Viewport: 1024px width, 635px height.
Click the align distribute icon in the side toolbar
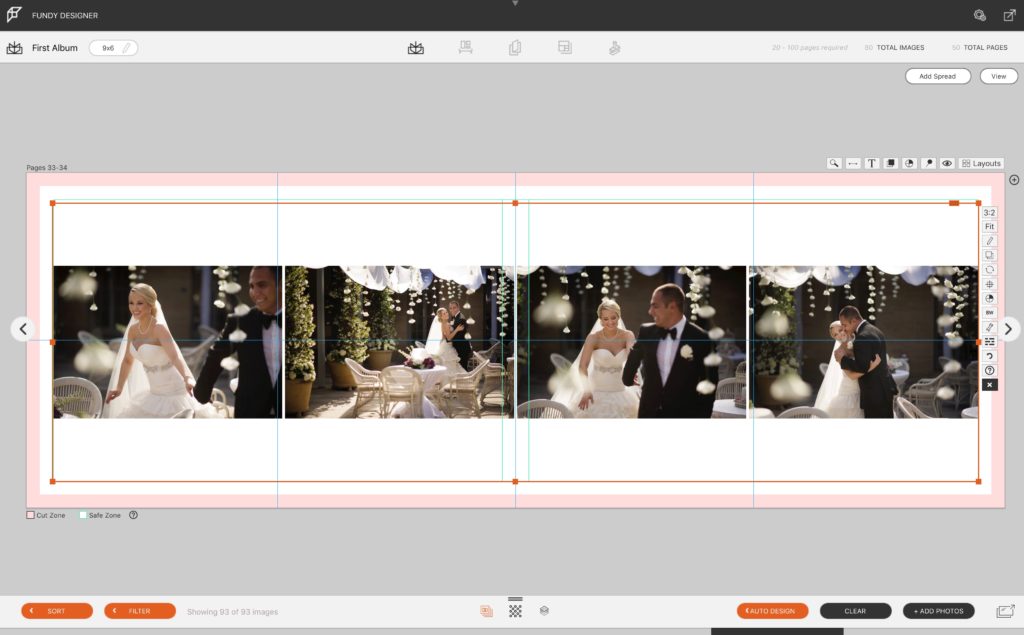989,342
